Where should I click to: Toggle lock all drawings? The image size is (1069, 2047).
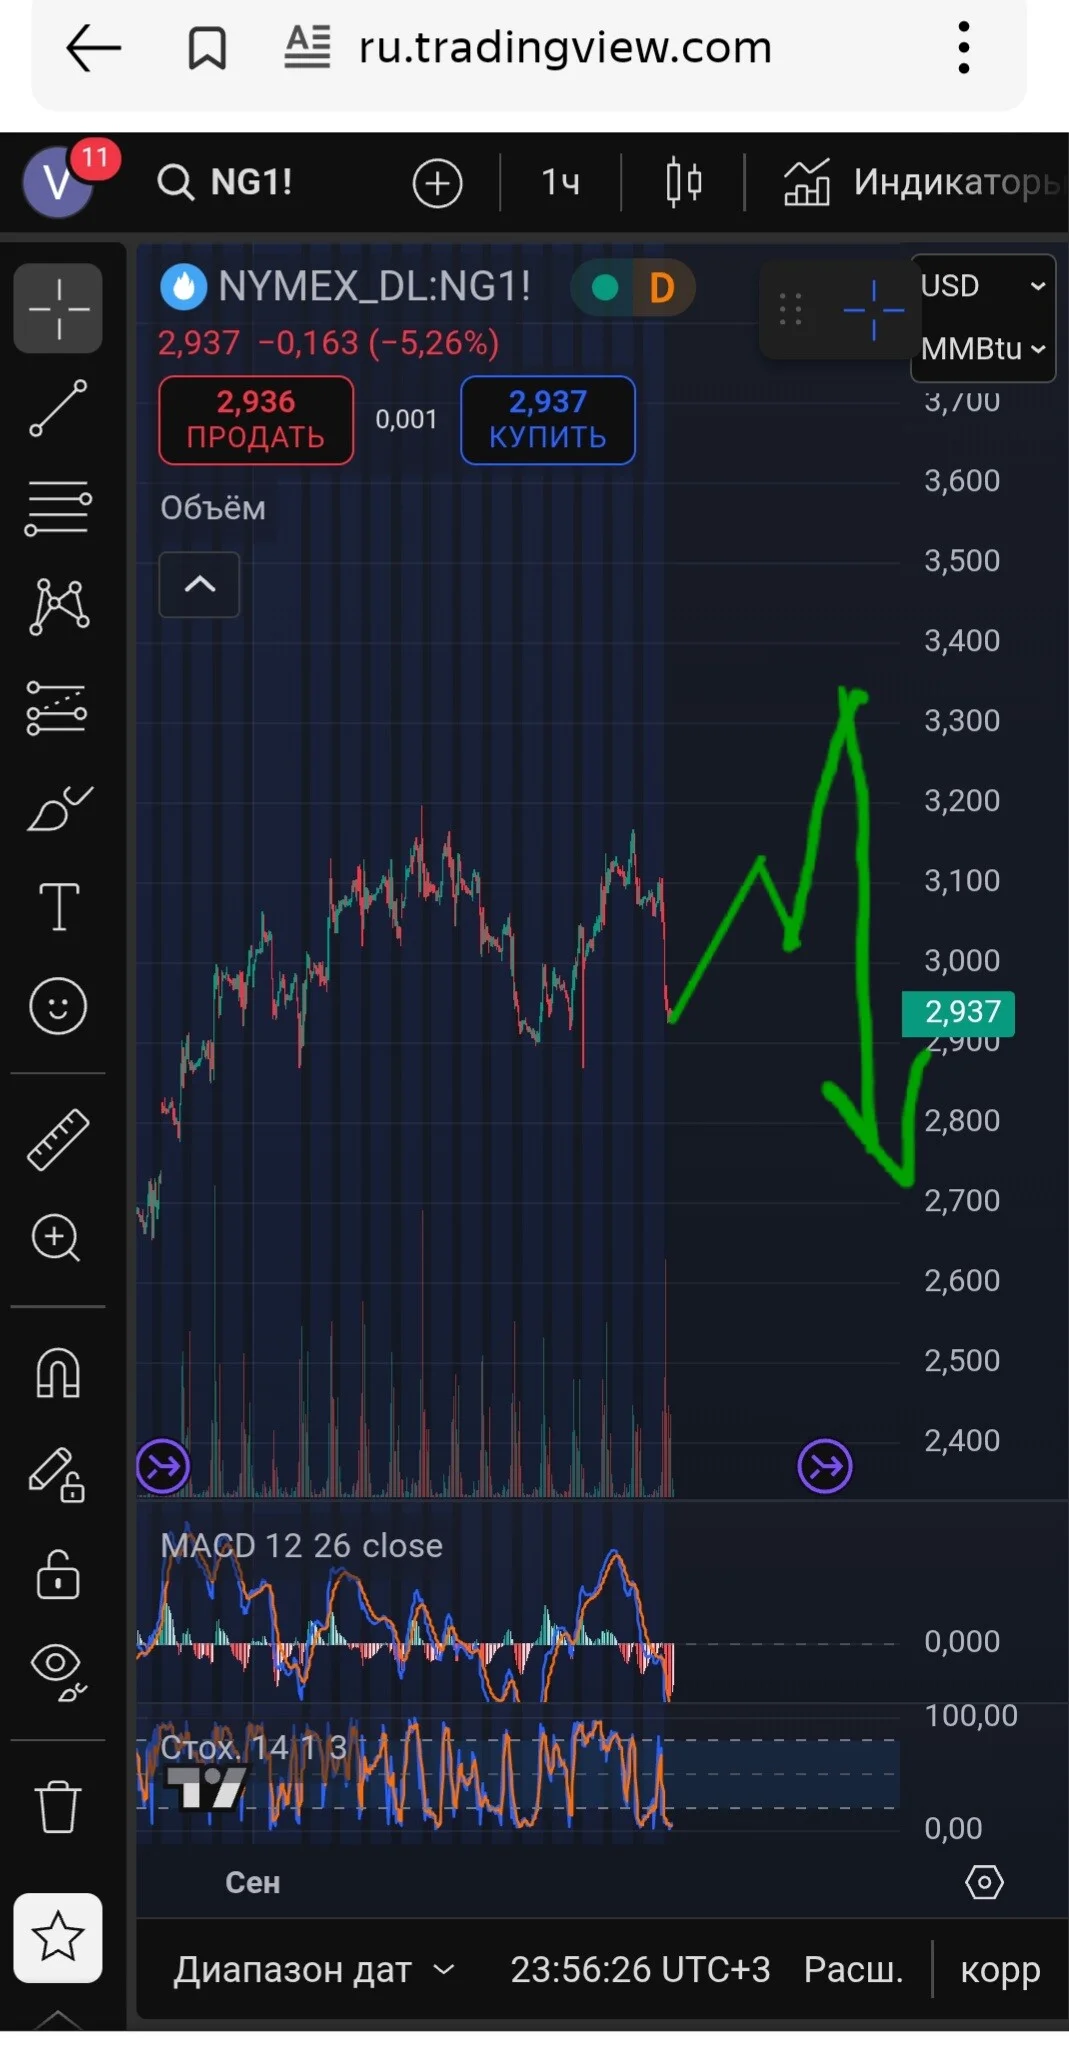click(x=58, y=1575)
